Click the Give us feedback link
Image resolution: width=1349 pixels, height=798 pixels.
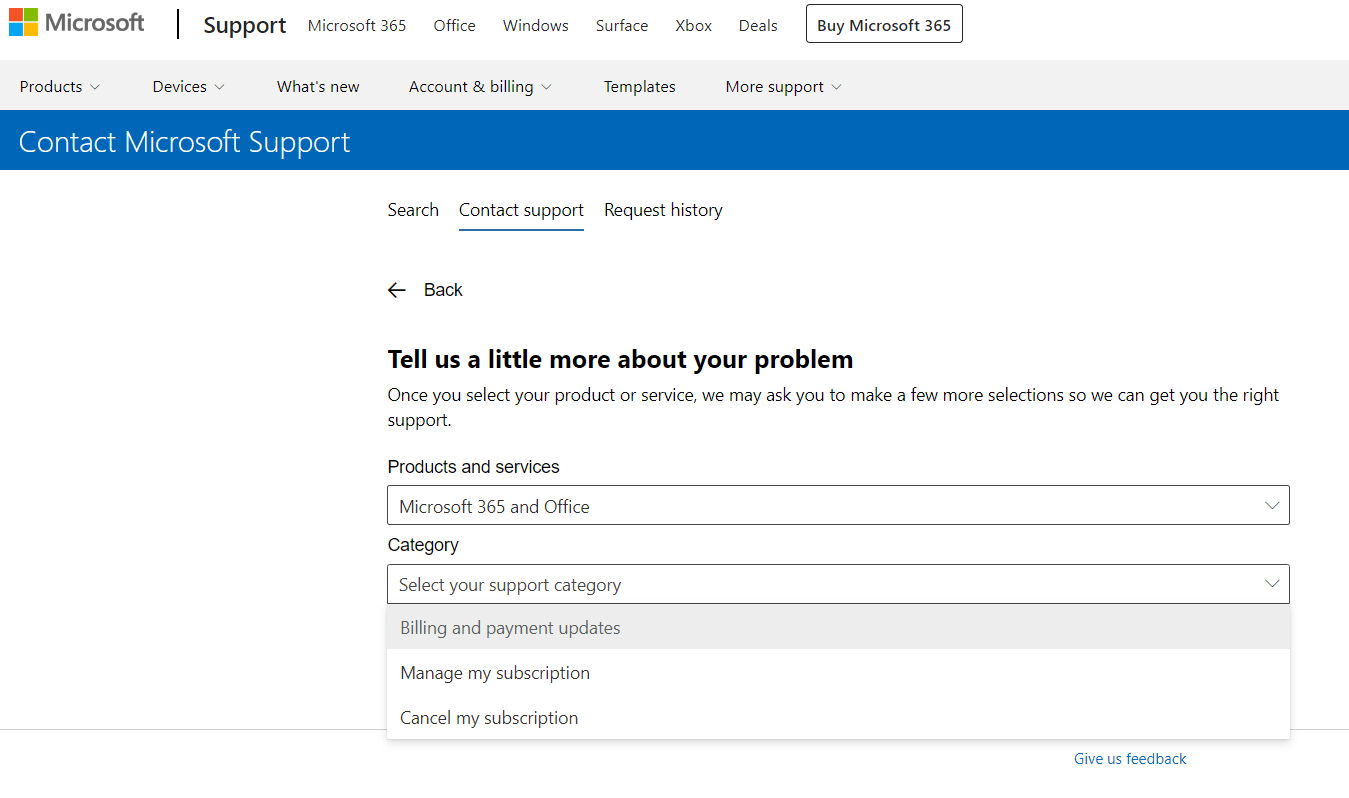[1130, 759]
